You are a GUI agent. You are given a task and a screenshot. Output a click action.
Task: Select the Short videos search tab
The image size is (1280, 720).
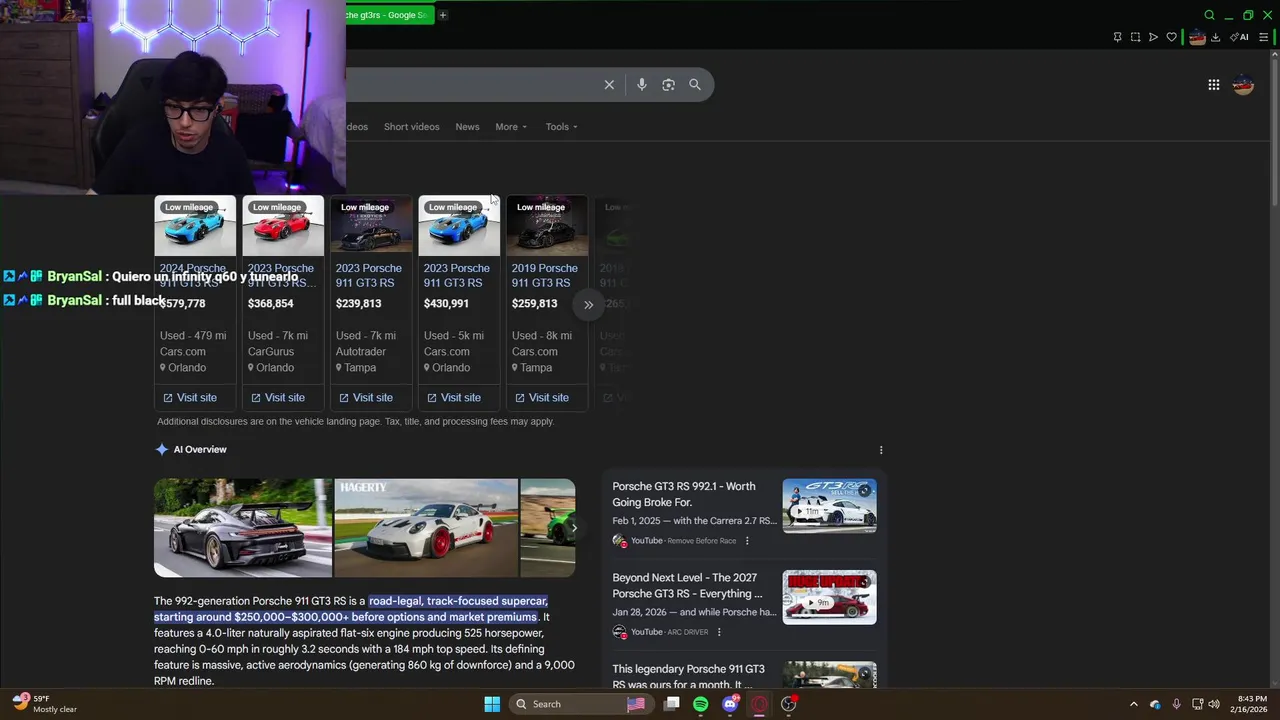tap(411, 127)
